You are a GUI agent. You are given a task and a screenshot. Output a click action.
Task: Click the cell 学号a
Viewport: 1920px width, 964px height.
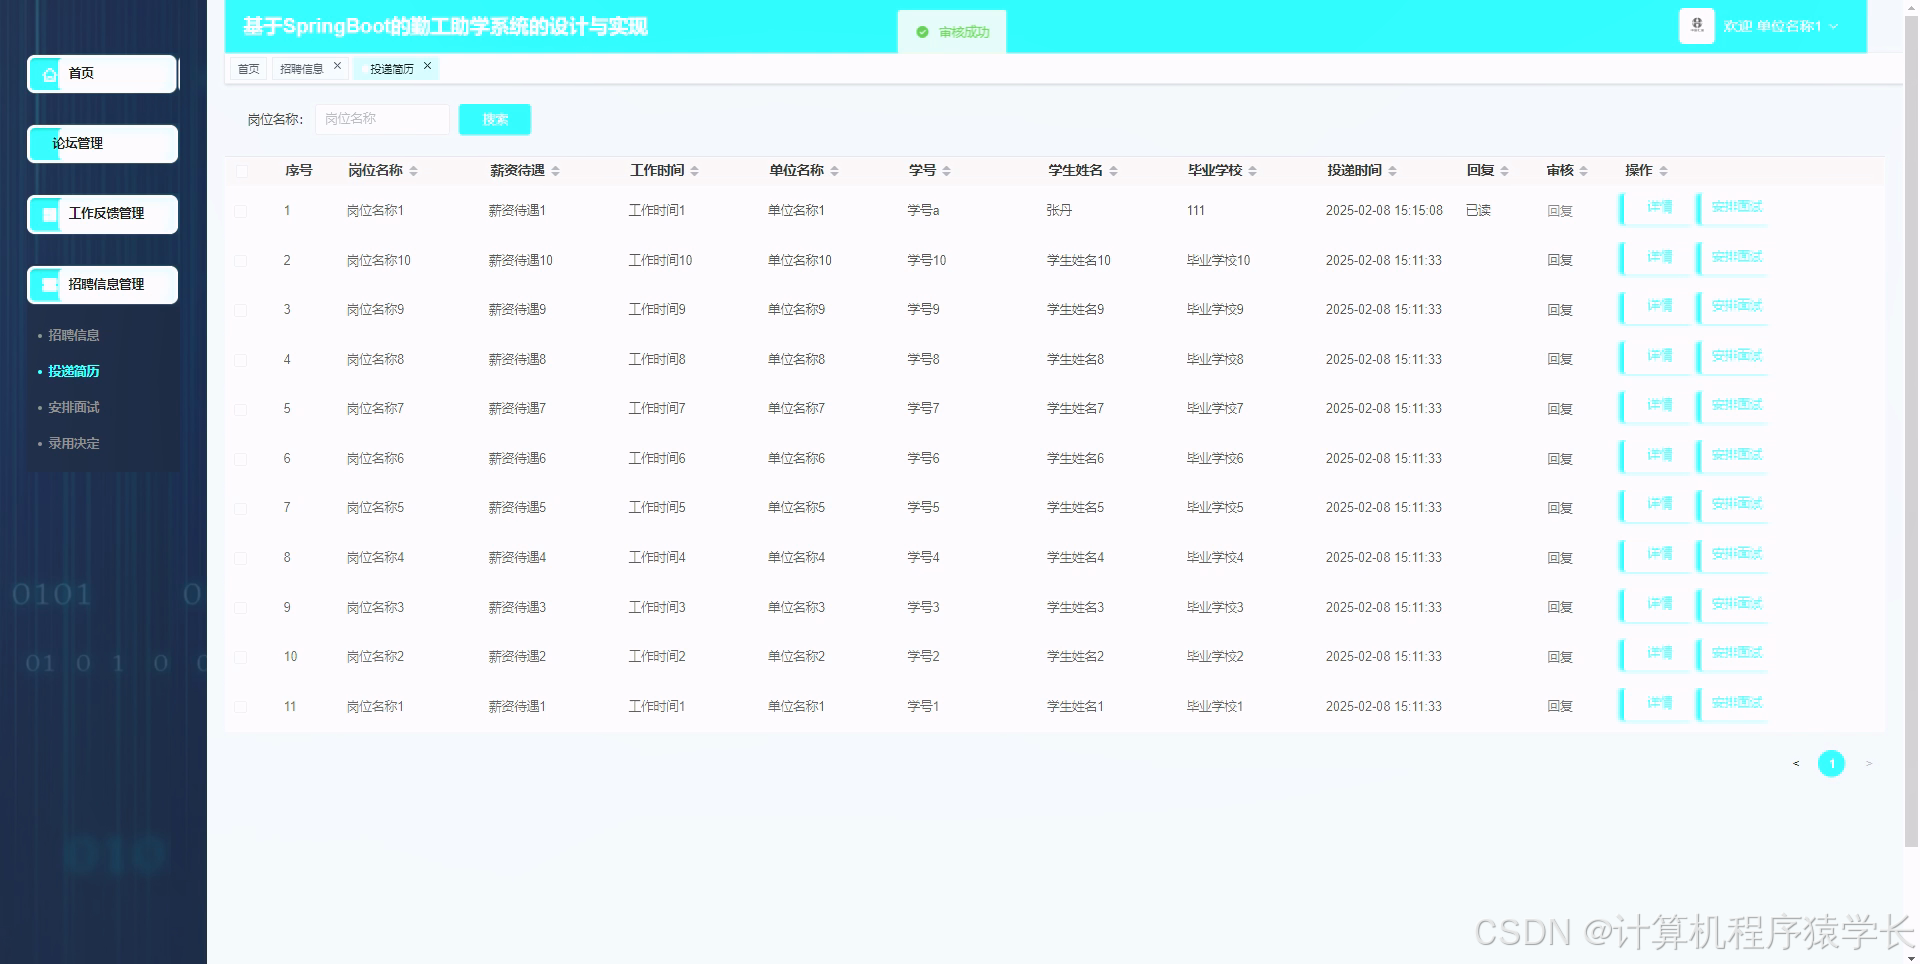(x=923, y=210)
